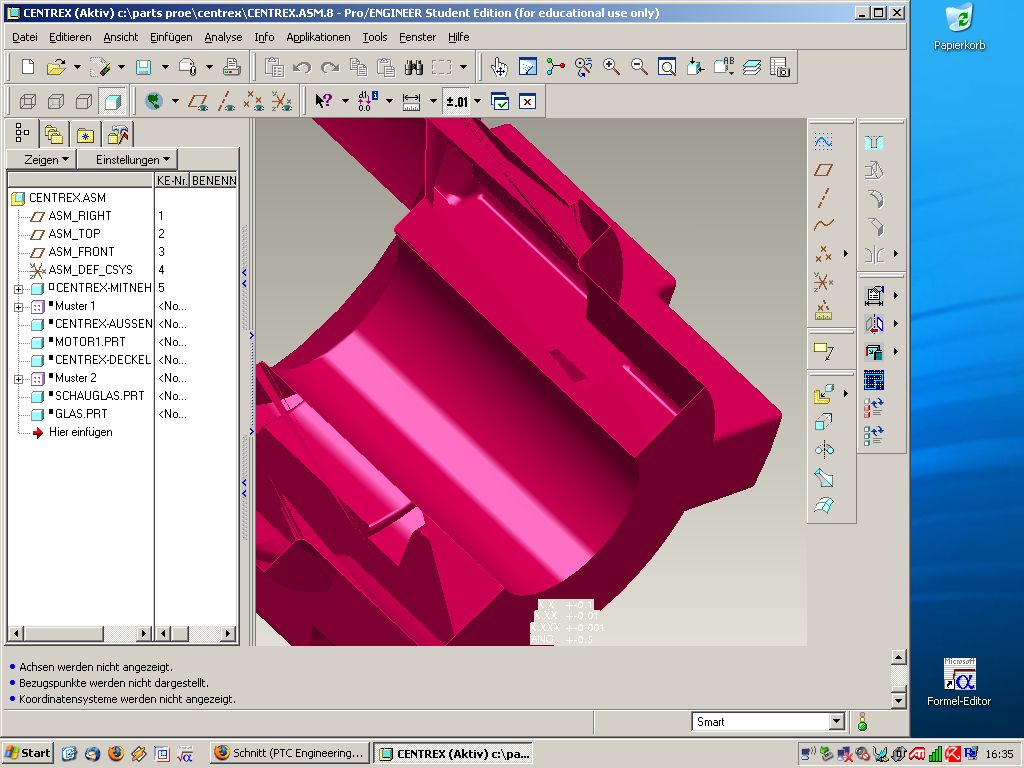Print the model with the printer icon
This screenshot has width=1024, height=768.
[x=232, y=67]
